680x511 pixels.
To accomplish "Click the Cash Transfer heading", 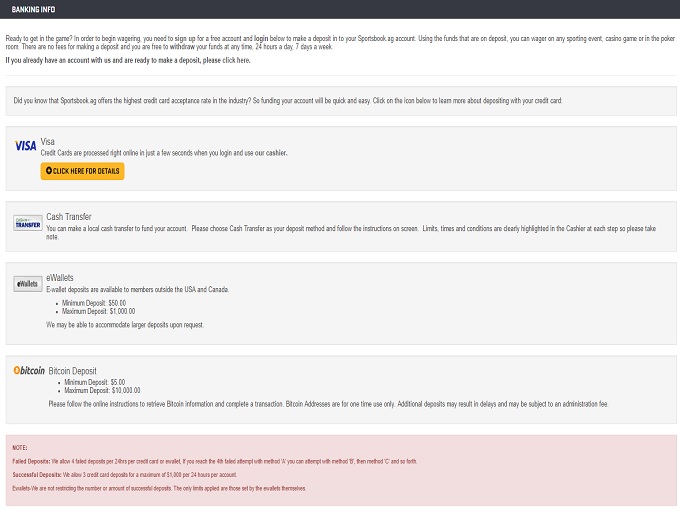I will point(68,216).
